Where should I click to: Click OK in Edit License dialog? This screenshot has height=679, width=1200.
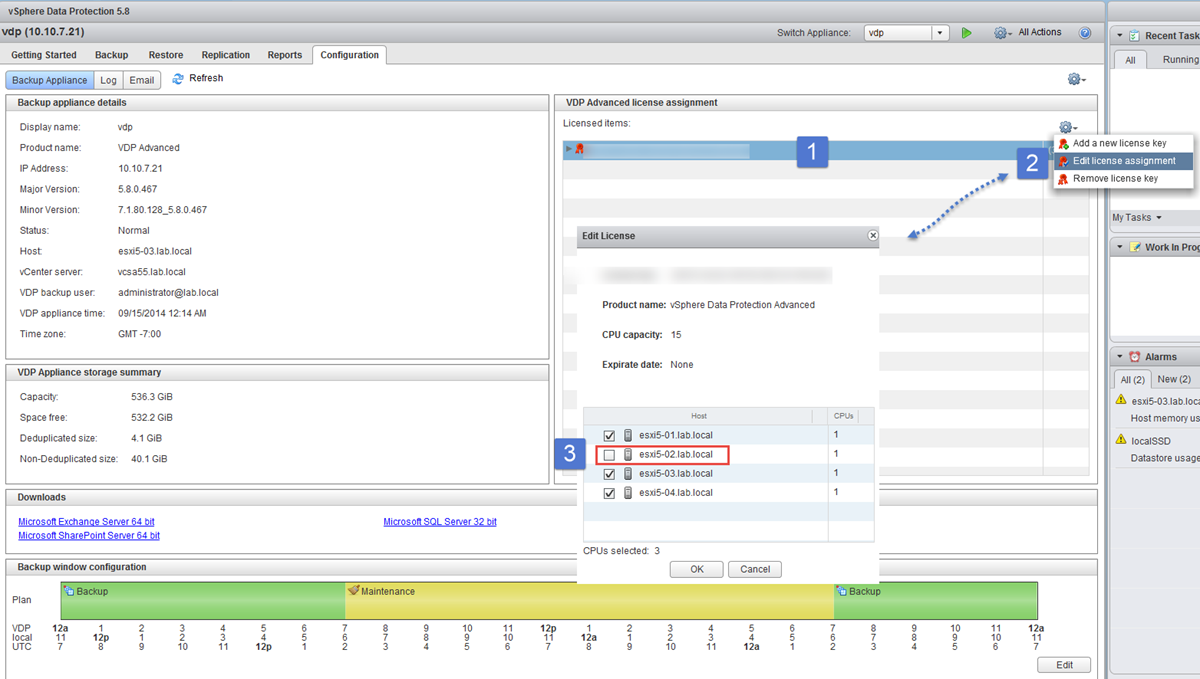click(x=697, y=569)
